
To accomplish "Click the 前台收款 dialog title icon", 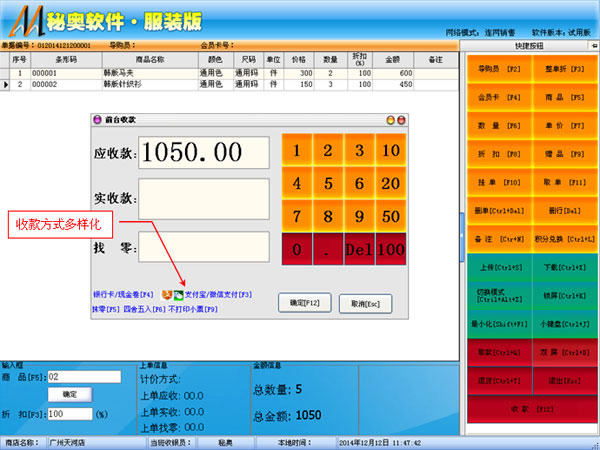I will (x=96, y=119).
